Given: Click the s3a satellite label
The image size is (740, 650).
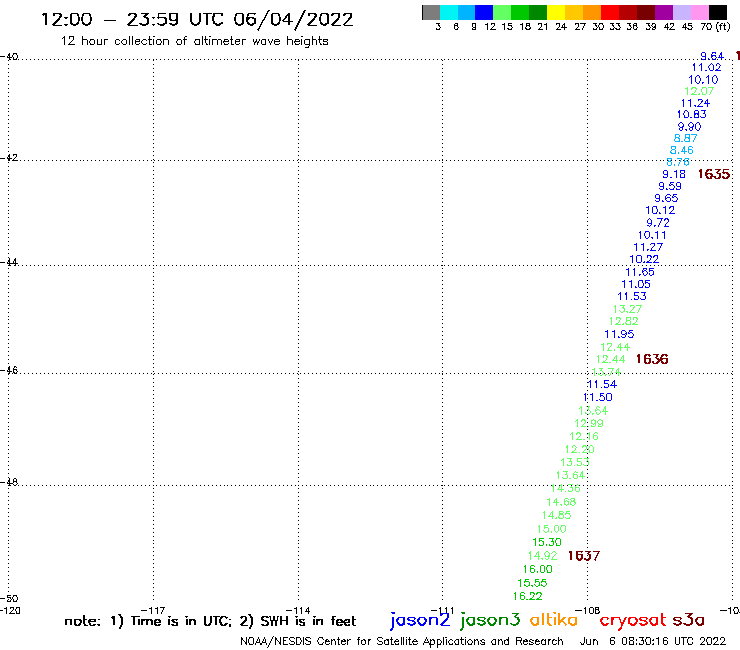Looking at the screenshot, I should pyautogui.click(x=688, y=620).
